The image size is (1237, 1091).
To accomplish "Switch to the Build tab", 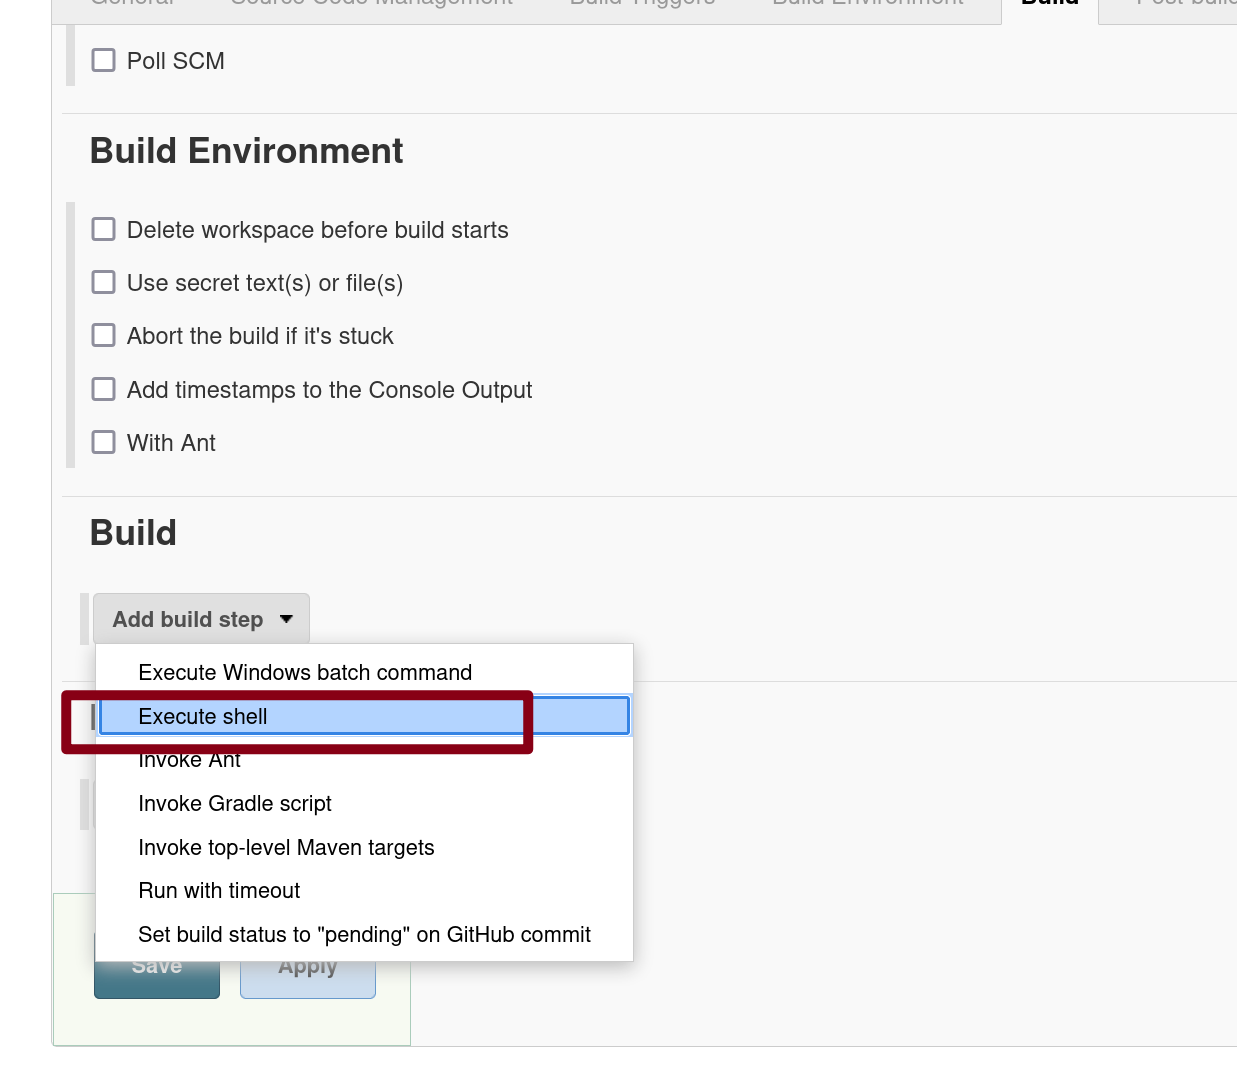I will (1049, 5).
